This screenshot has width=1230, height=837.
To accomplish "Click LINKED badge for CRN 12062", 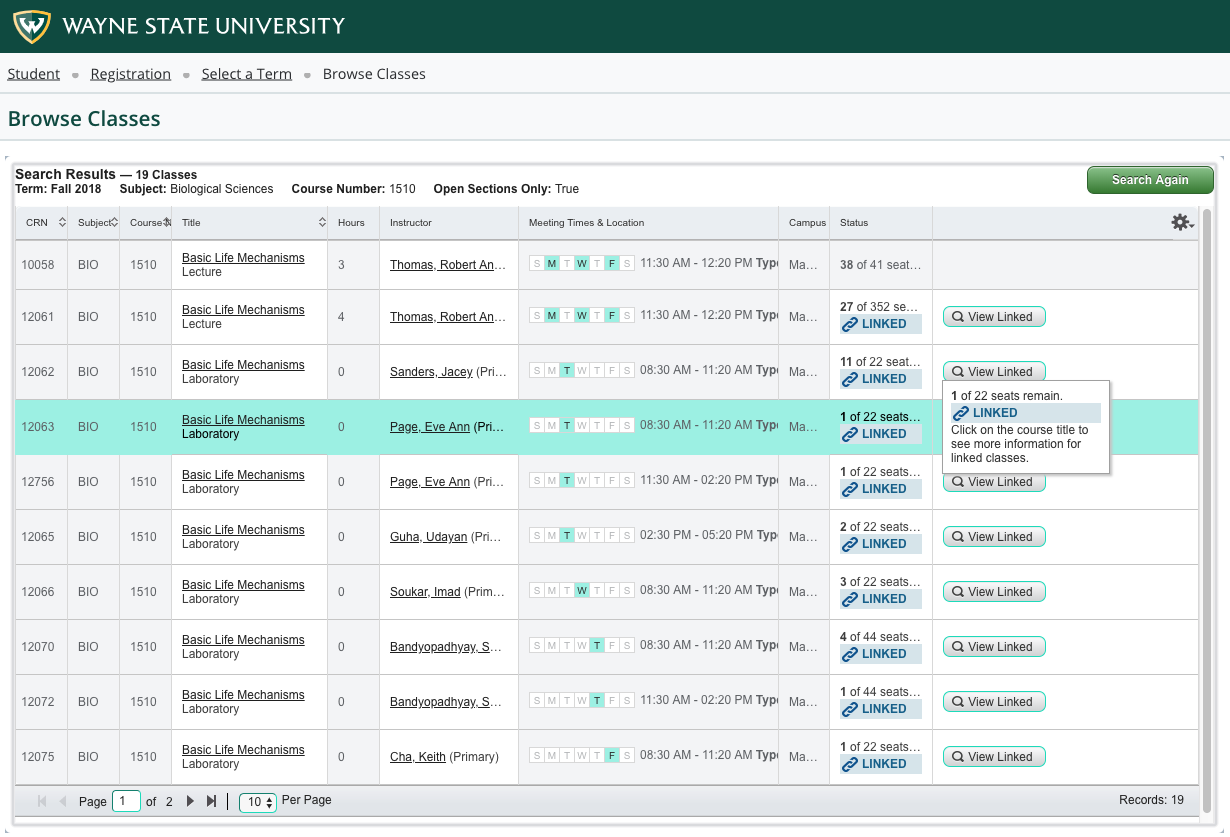I will (x=881, y=379).
